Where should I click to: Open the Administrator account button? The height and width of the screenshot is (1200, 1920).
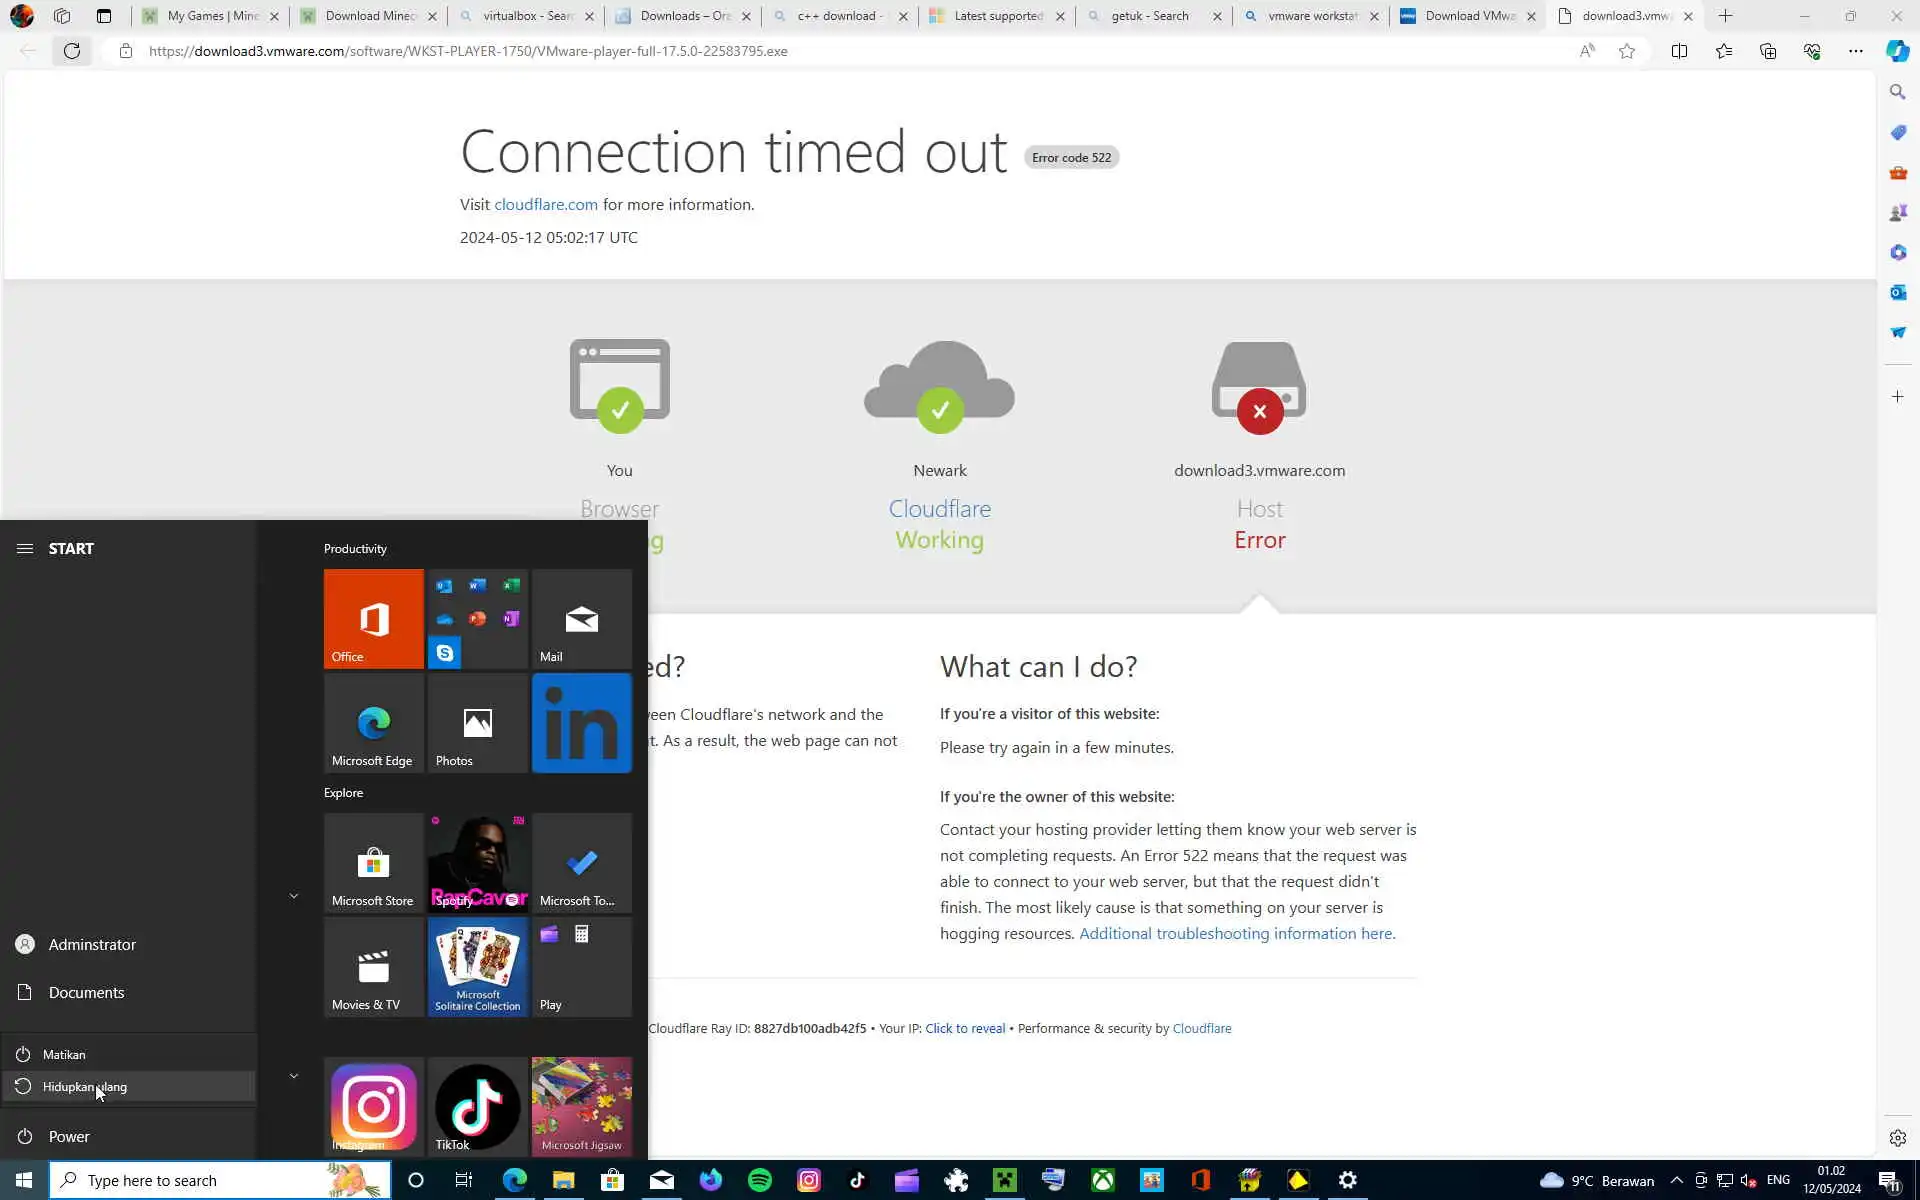[92, 944]
